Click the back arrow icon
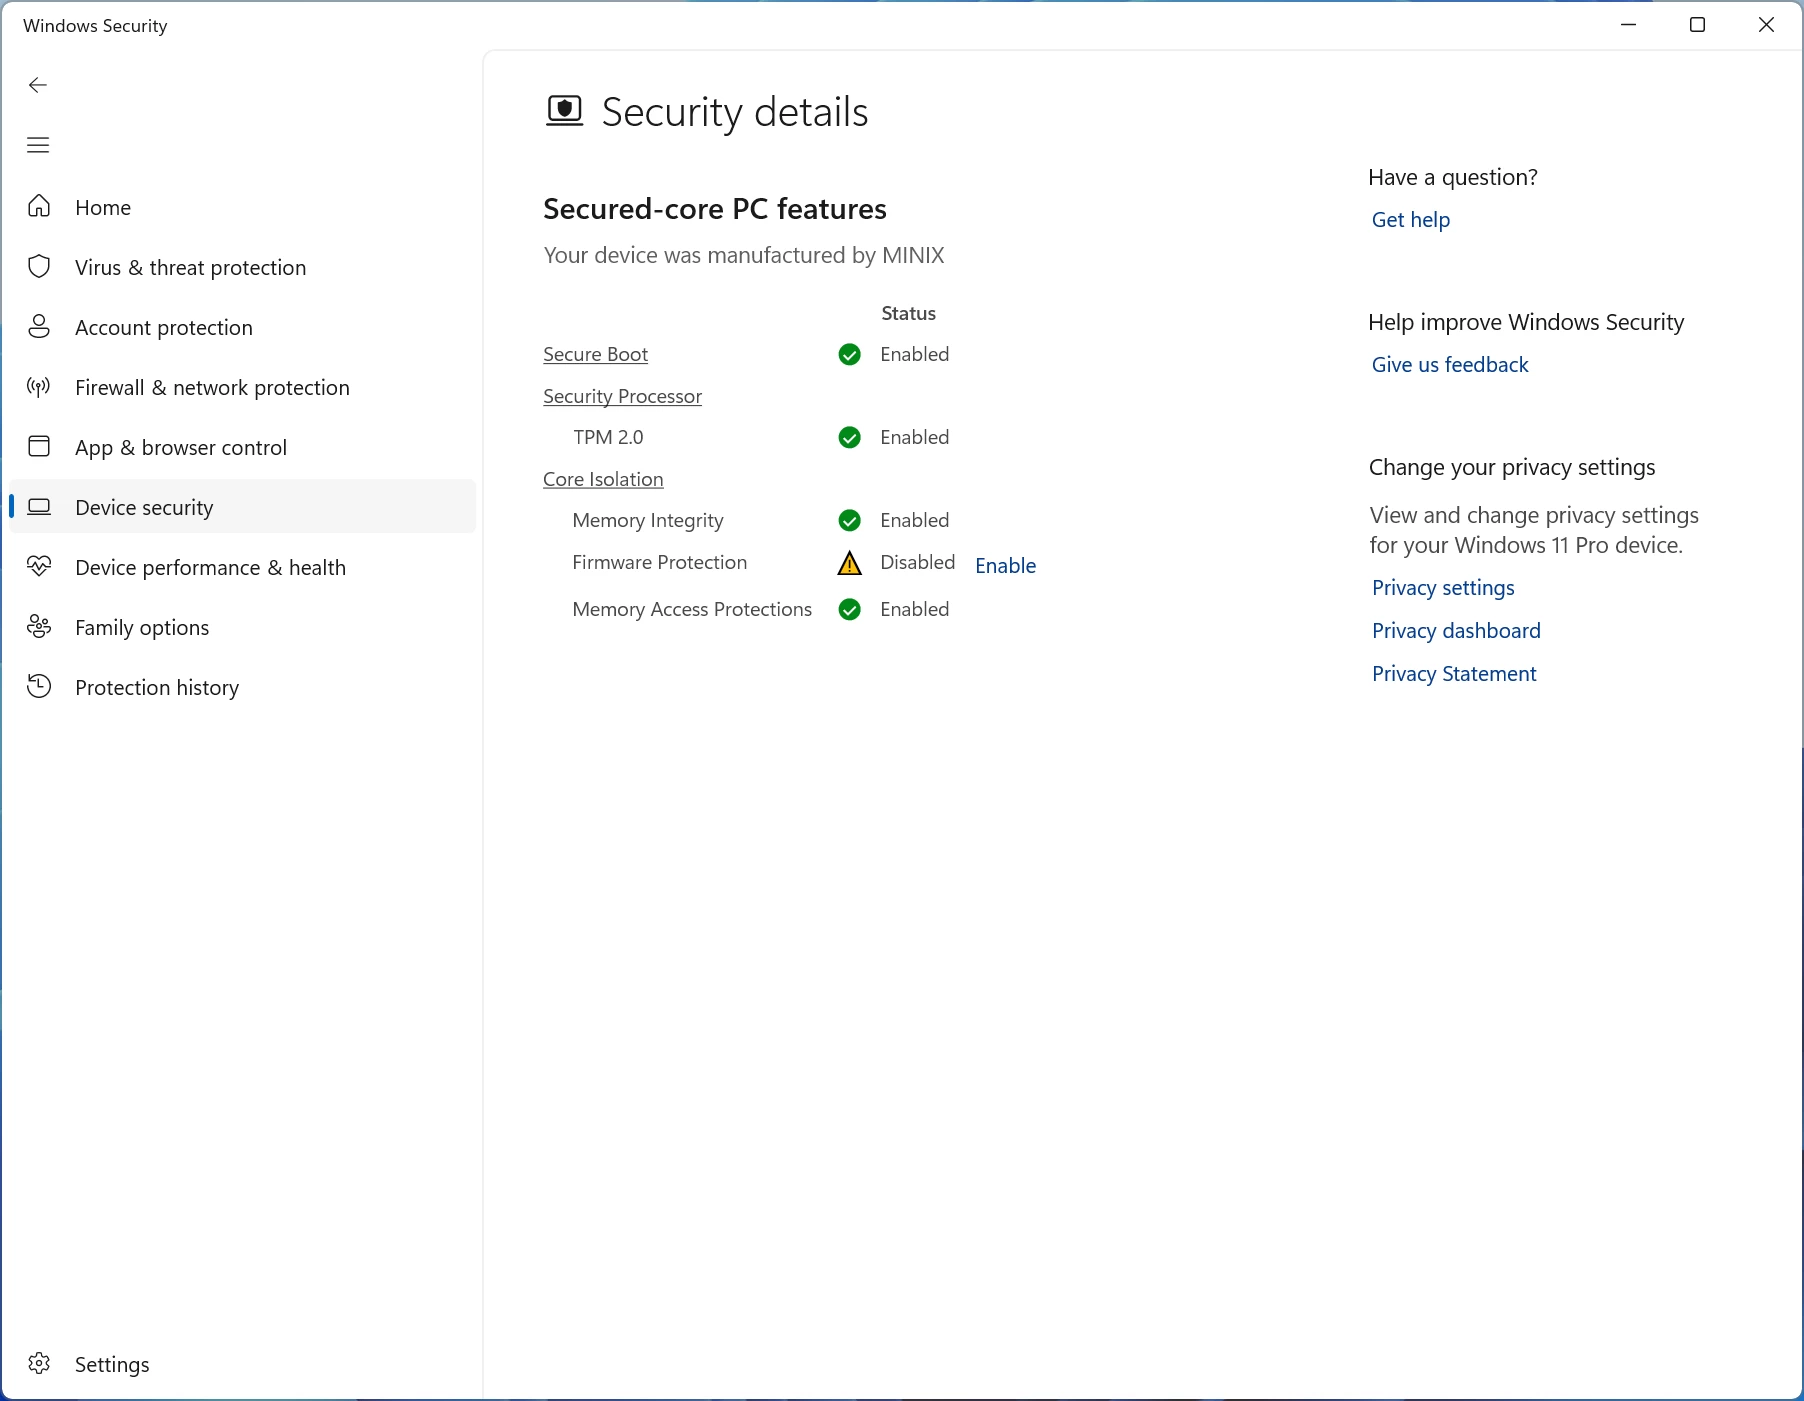1804x1401 pixels. tap(38, 85)
